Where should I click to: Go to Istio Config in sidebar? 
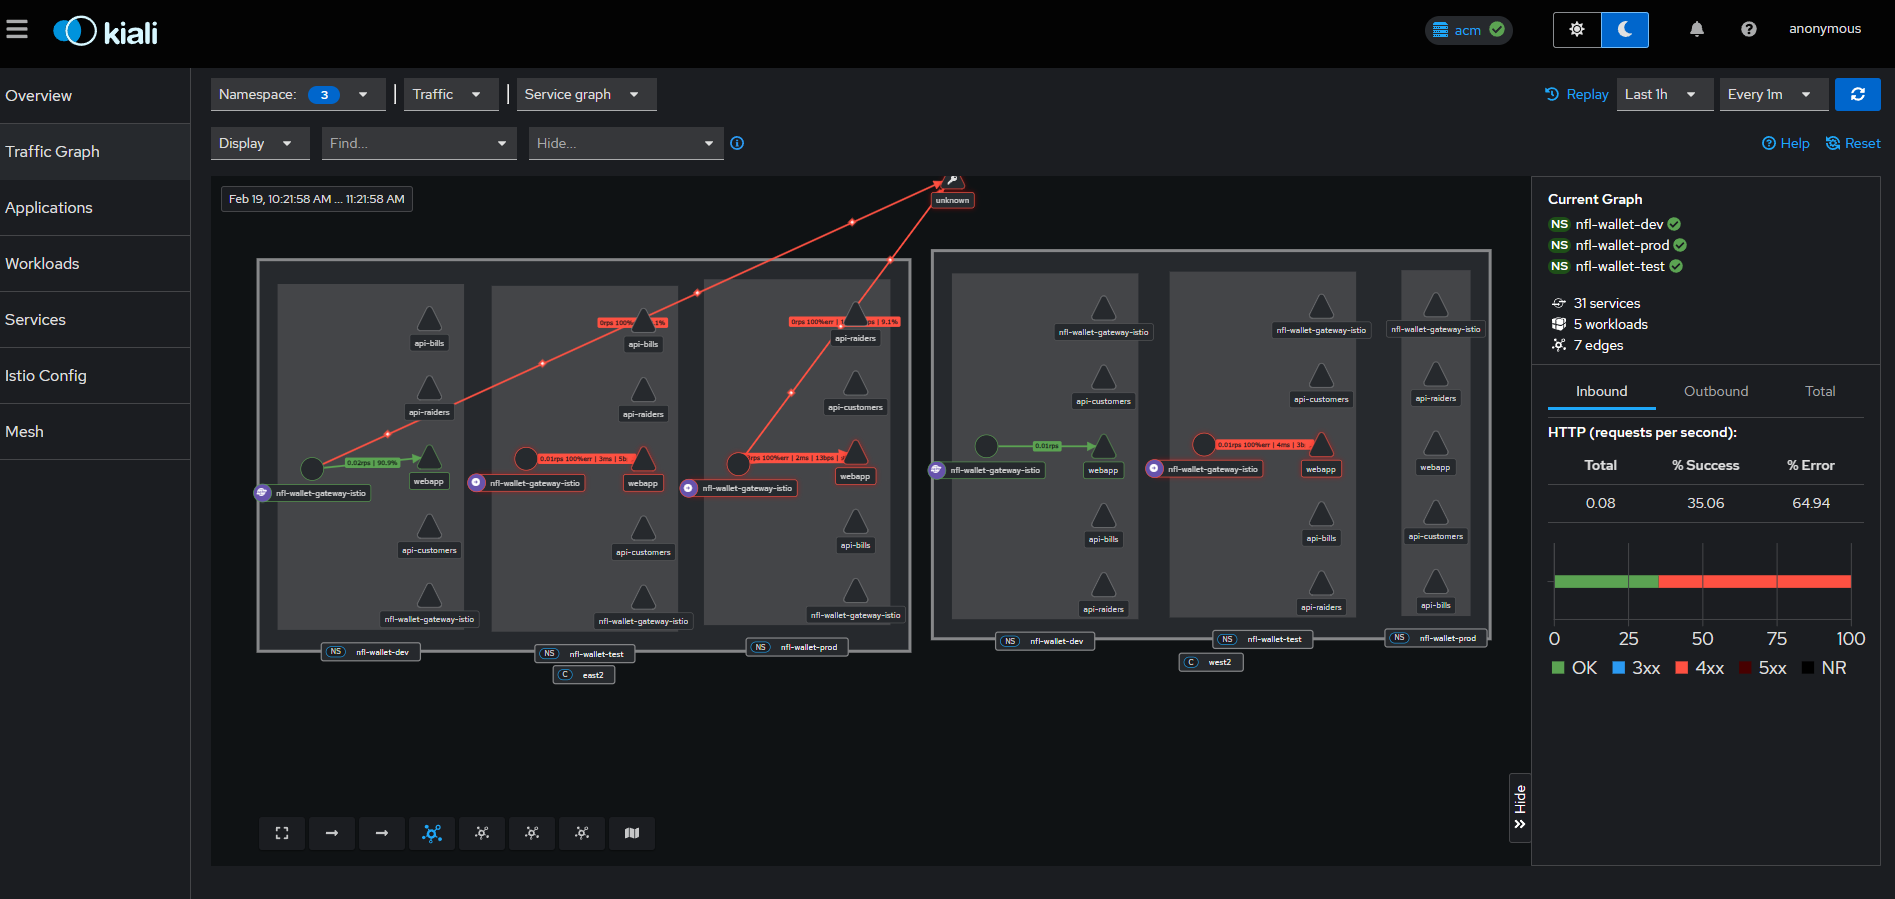coord(46,375)
